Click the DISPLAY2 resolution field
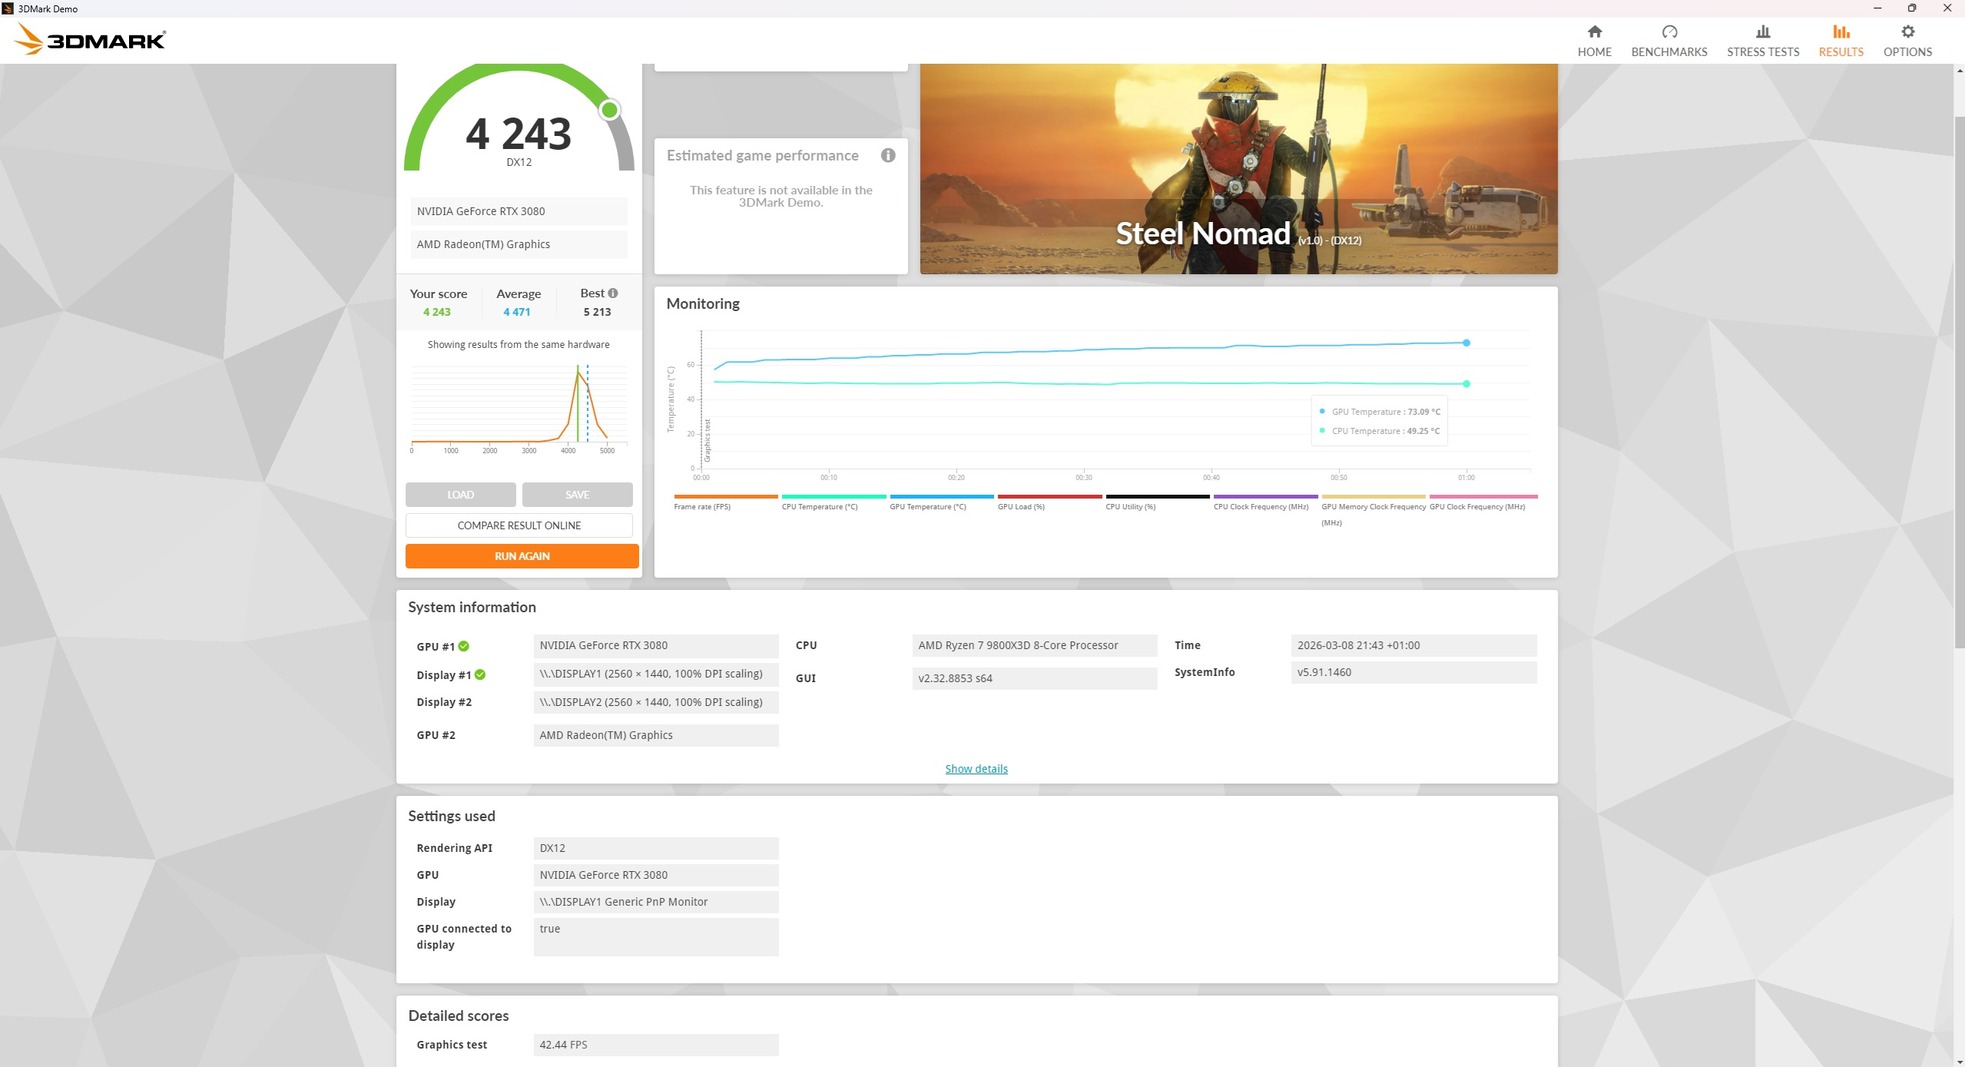Image resolution: width=1965 pixels, height=1067 pixels. coord(656,702)
